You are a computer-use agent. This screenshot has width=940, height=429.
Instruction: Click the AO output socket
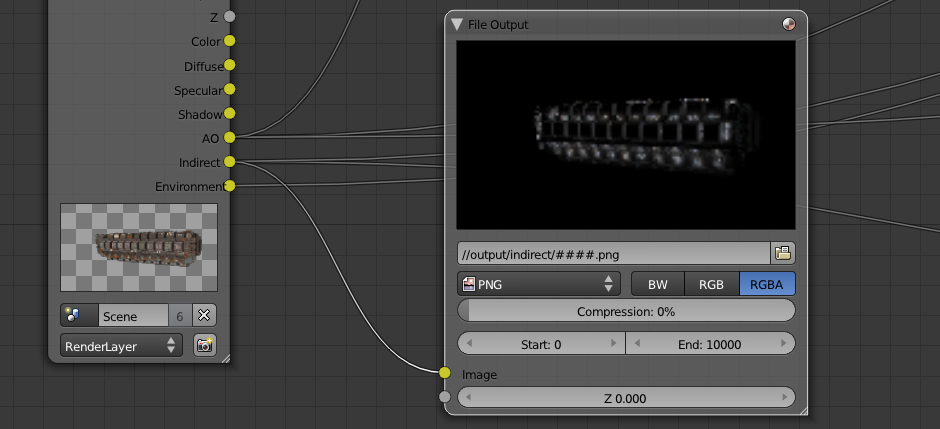click(229, 138)
